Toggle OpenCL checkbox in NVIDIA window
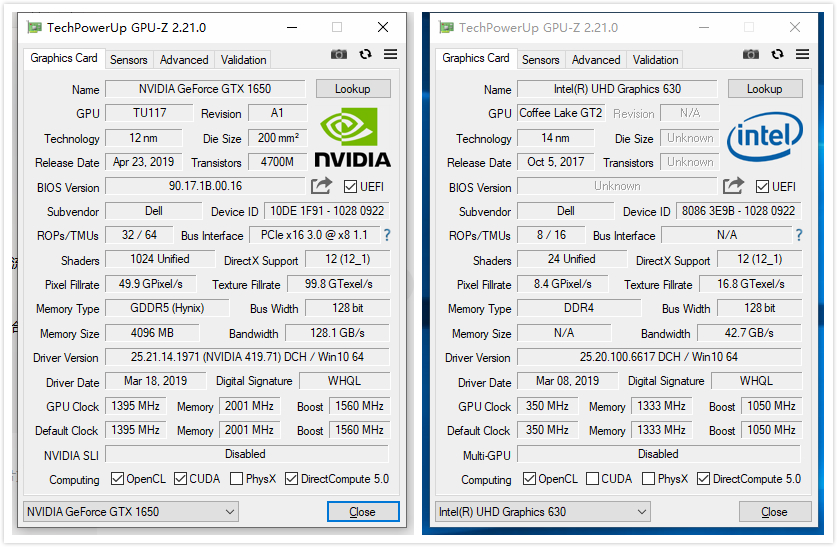837x547 pixels. click(x=117, y=479)
